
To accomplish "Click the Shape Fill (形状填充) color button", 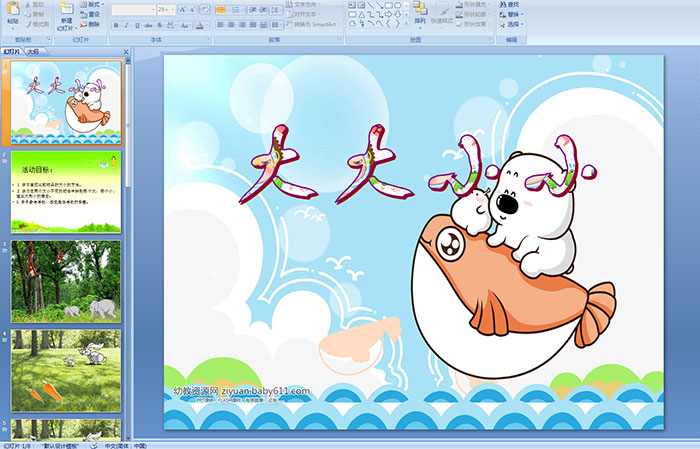I will (x=472, y=4).
